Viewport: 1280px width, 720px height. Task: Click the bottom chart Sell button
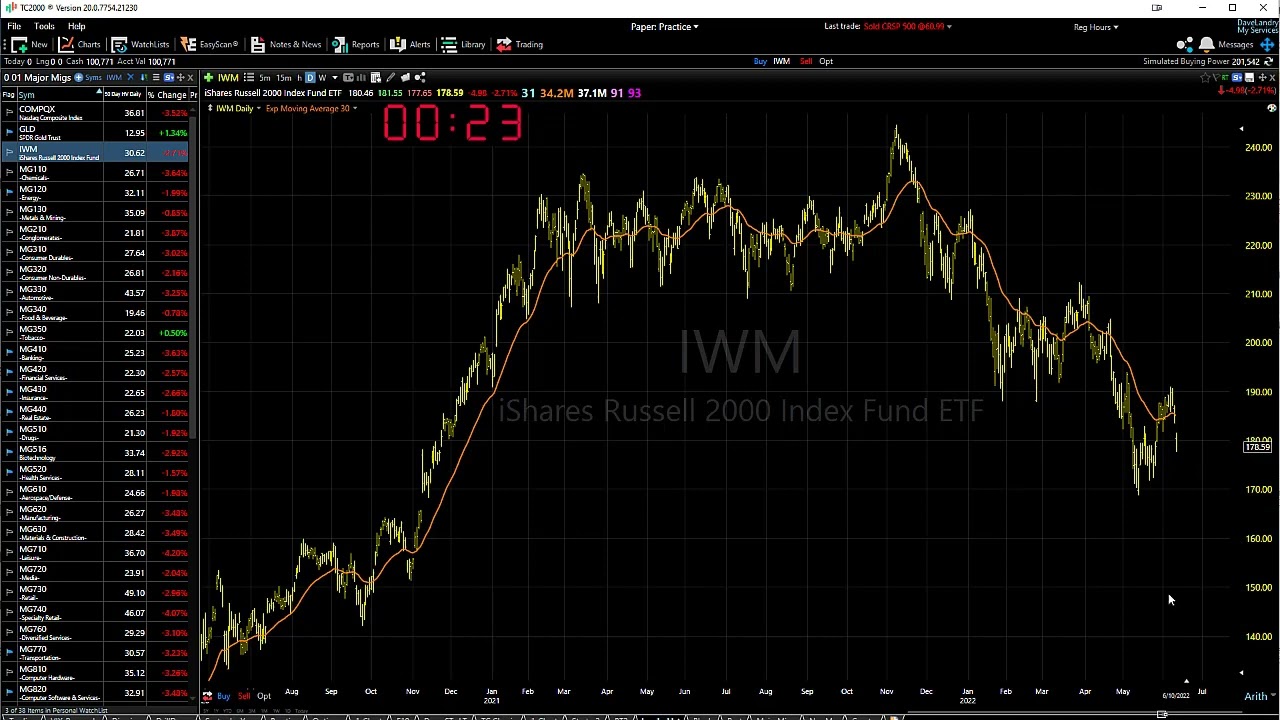click(244, 696)
